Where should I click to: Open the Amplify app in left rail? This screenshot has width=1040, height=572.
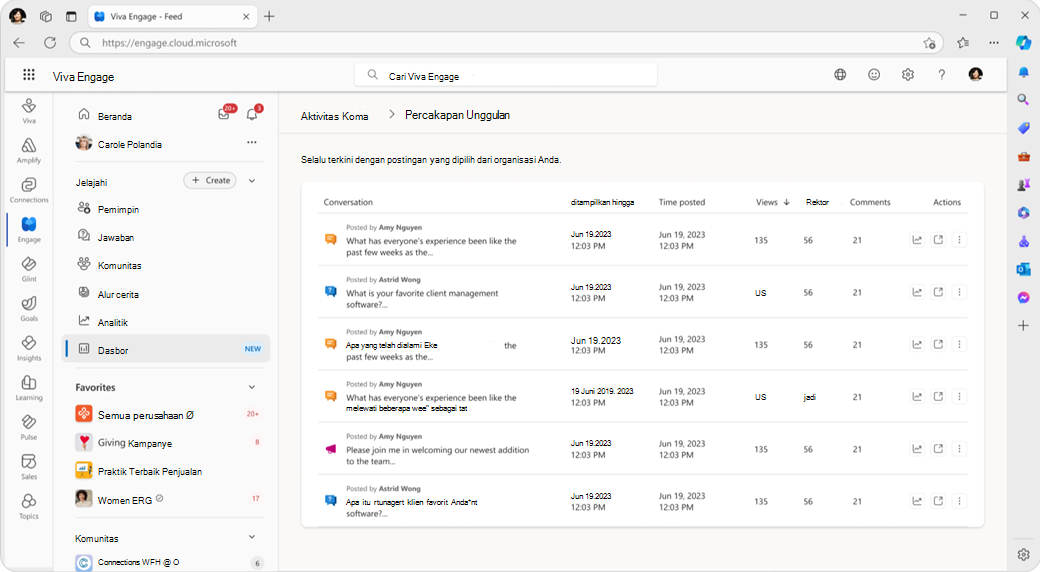pos(29,151)
